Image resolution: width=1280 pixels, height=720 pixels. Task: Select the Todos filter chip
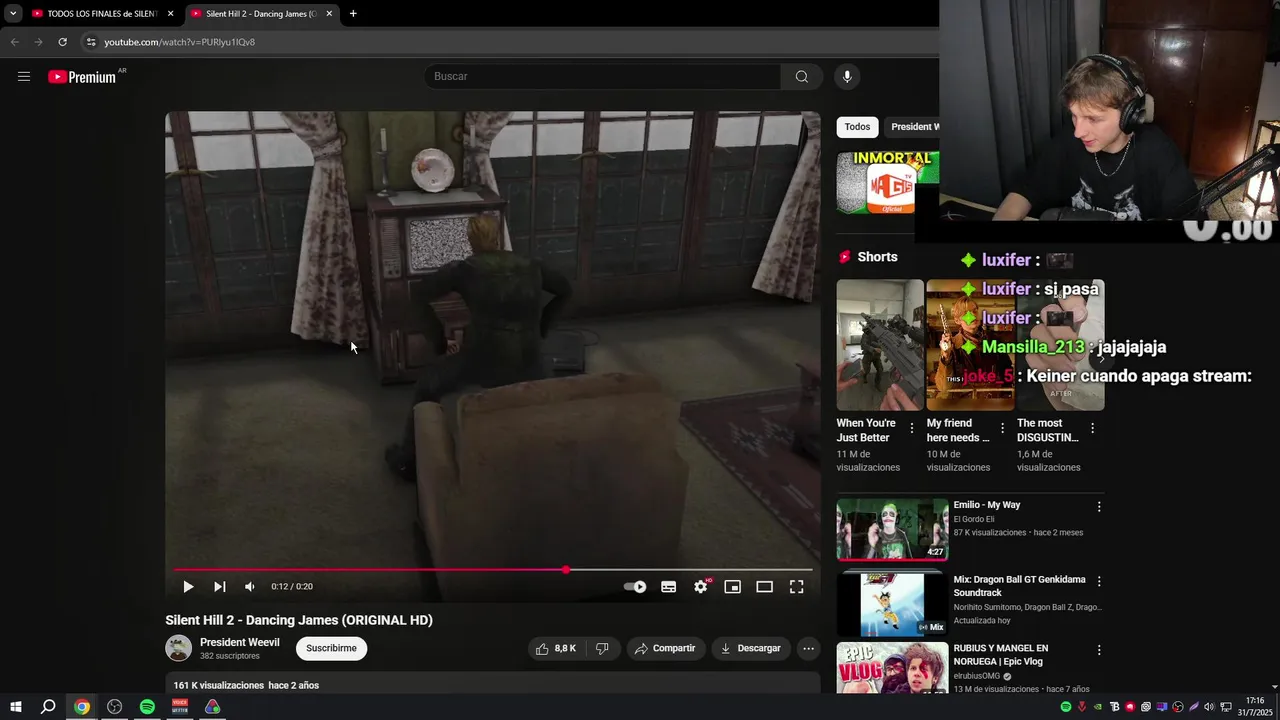click(857, 127)
